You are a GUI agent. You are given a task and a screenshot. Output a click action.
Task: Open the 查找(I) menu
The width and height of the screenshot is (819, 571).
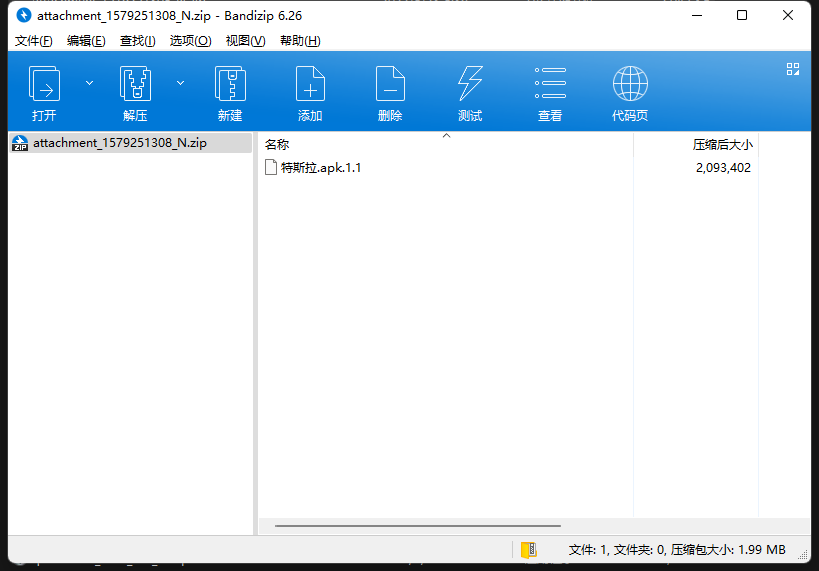tap(137, 41)
